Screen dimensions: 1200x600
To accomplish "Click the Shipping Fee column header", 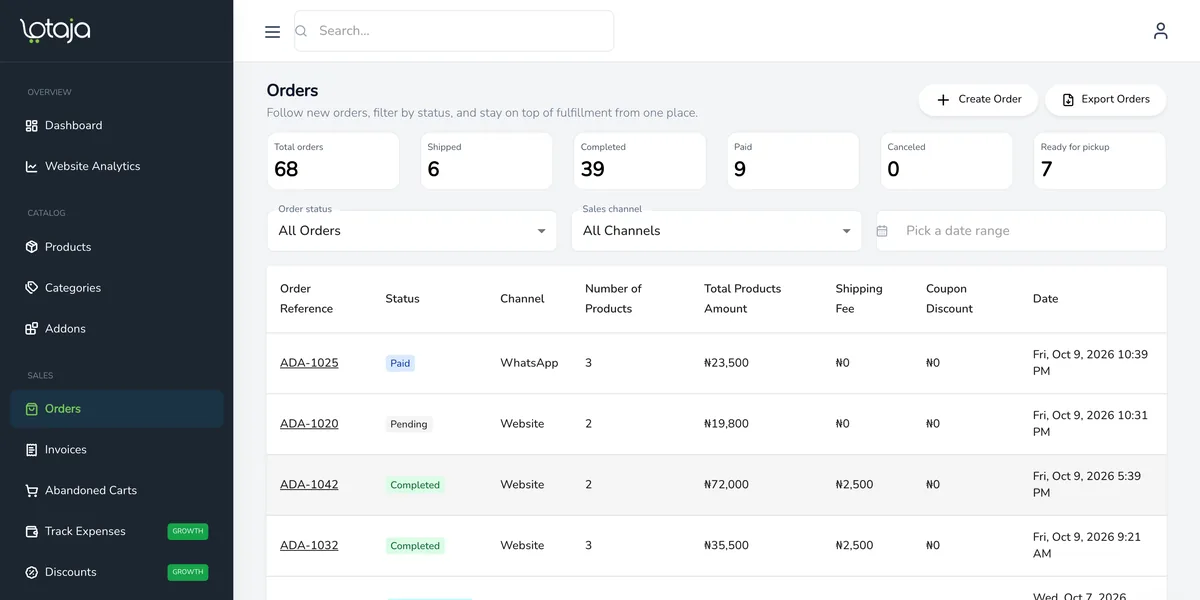I will pos(859,299).
